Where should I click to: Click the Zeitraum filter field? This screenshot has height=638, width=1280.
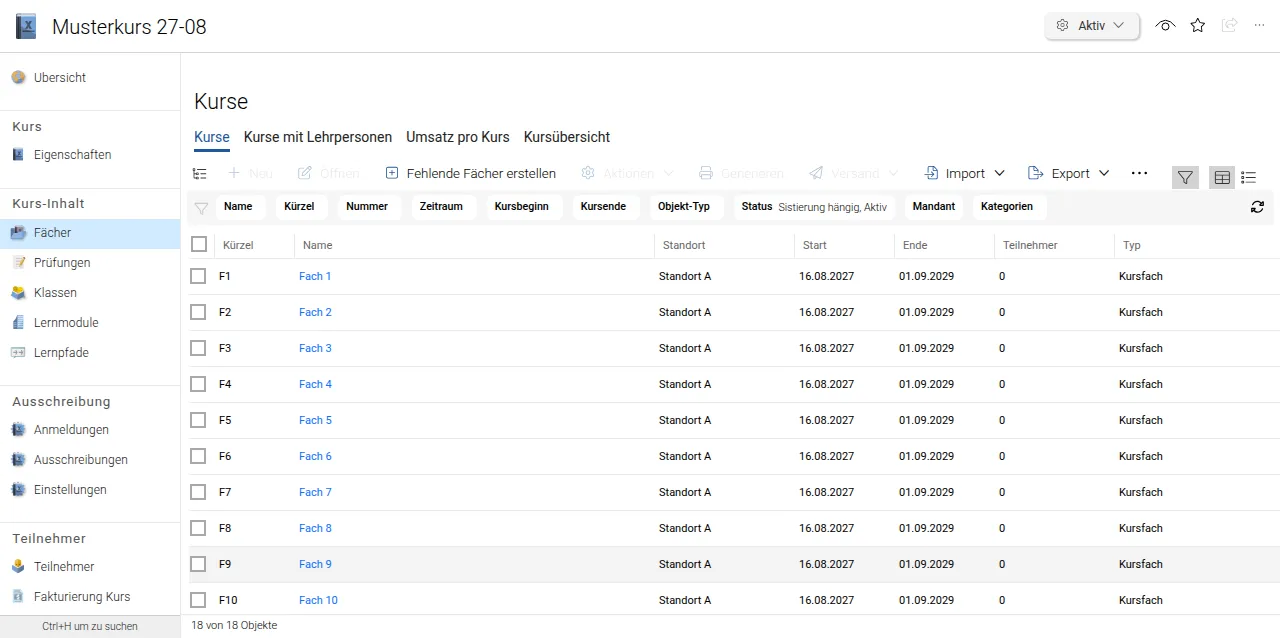tap(441, 207)
